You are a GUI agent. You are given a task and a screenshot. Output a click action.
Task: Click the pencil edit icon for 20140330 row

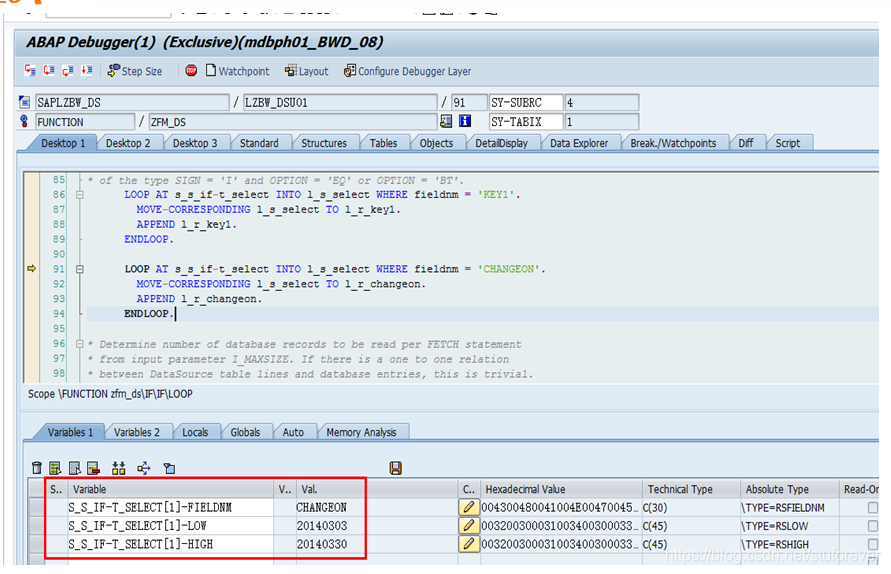point(468,544)
